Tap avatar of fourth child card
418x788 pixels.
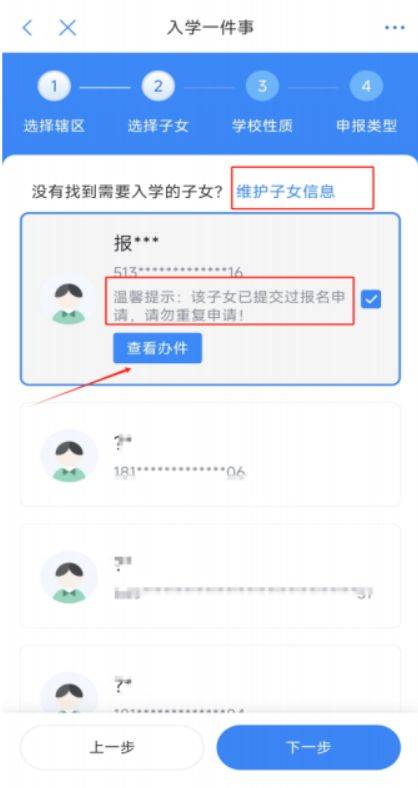69,693
